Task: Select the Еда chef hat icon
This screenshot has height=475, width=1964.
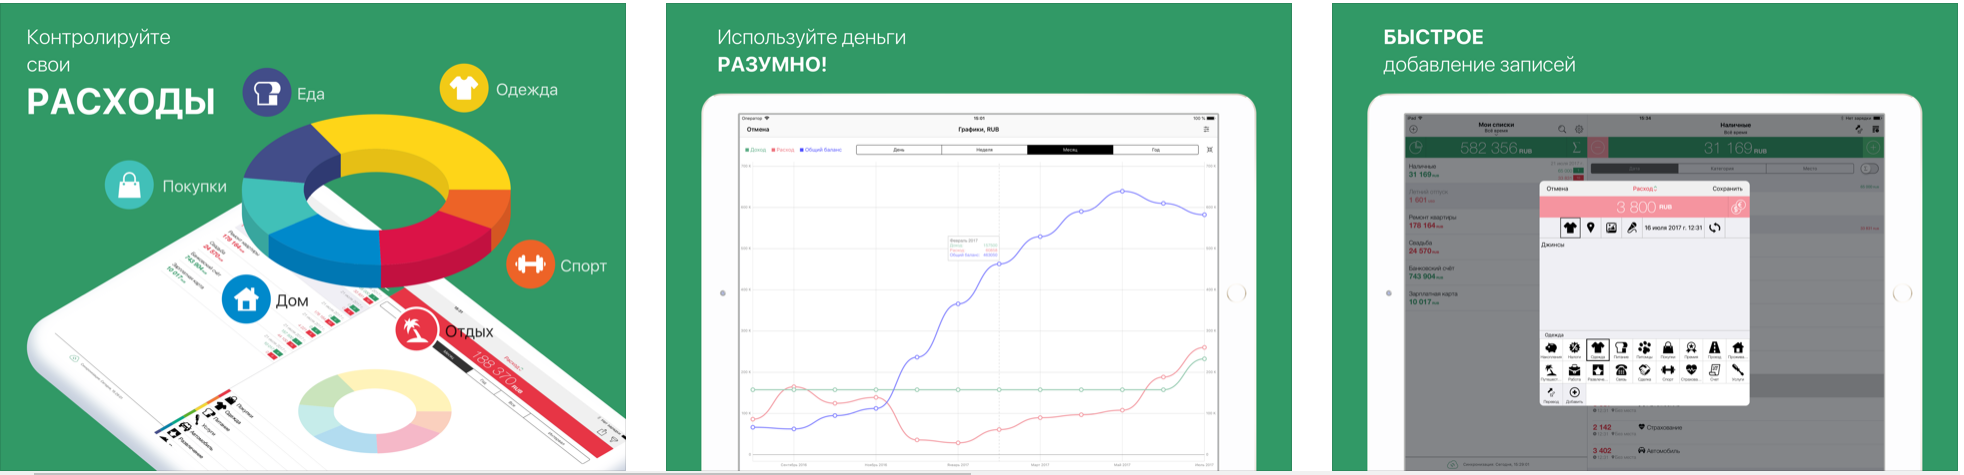Action: pos(267,93)
